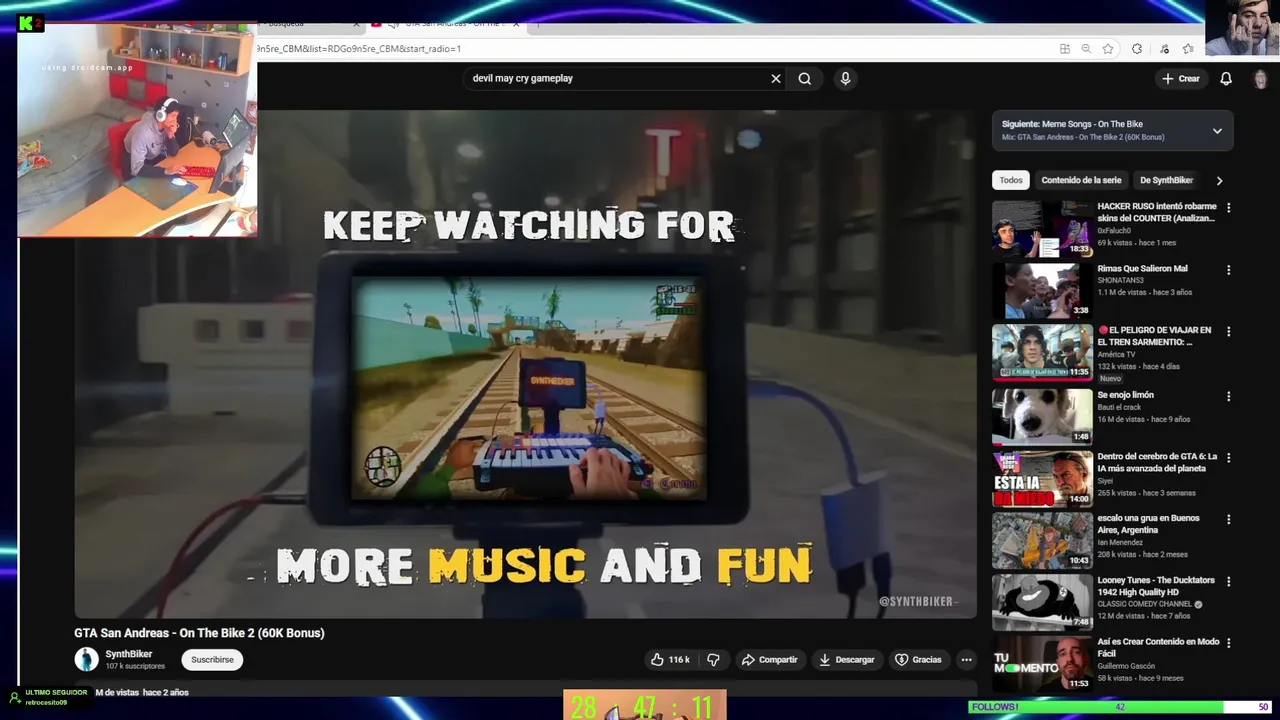Image resolution: width=1280 pixels, height=720 pixels.
Task: Open options for HACKER RUSO video
Action: (x=1229, y=208)
